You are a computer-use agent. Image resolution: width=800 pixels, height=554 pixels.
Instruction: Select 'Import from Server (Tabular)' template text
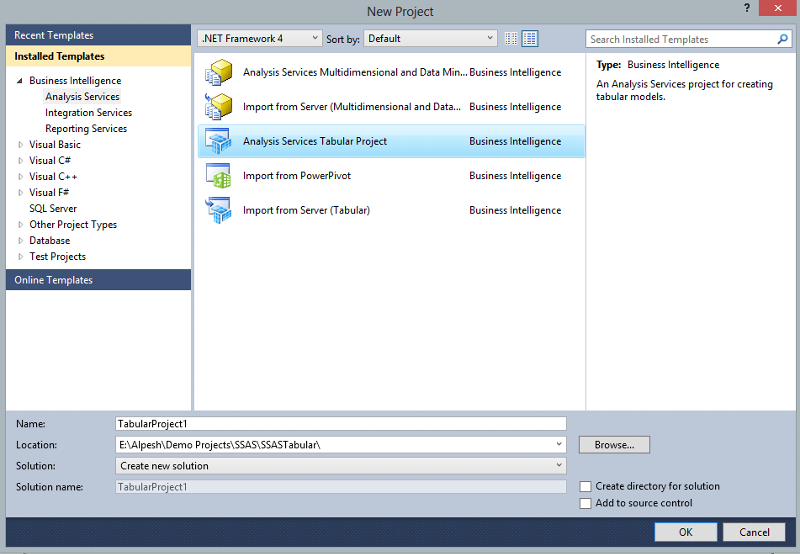click(x=306, y=210)
